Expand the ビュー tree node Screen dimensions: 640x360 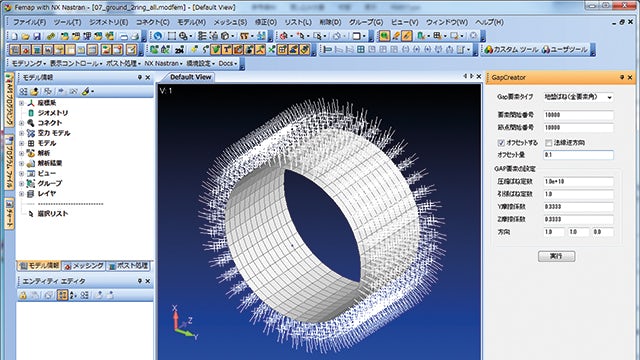tap(22, 173)
